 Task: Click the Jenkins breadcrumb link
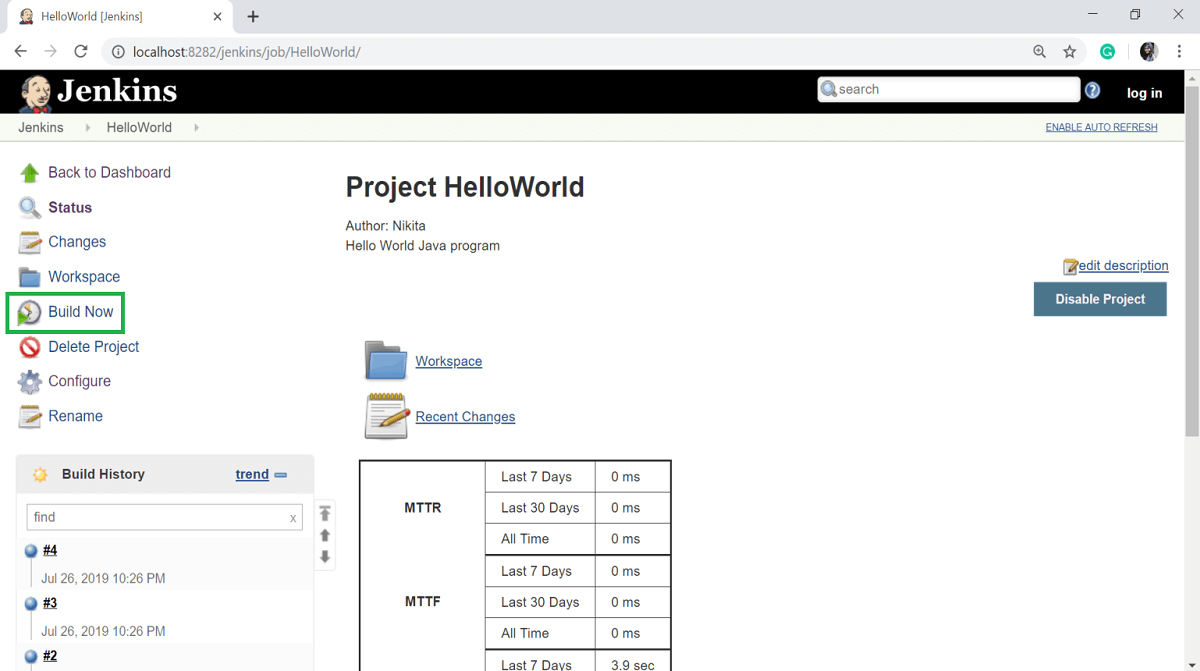tap(41, 128)
